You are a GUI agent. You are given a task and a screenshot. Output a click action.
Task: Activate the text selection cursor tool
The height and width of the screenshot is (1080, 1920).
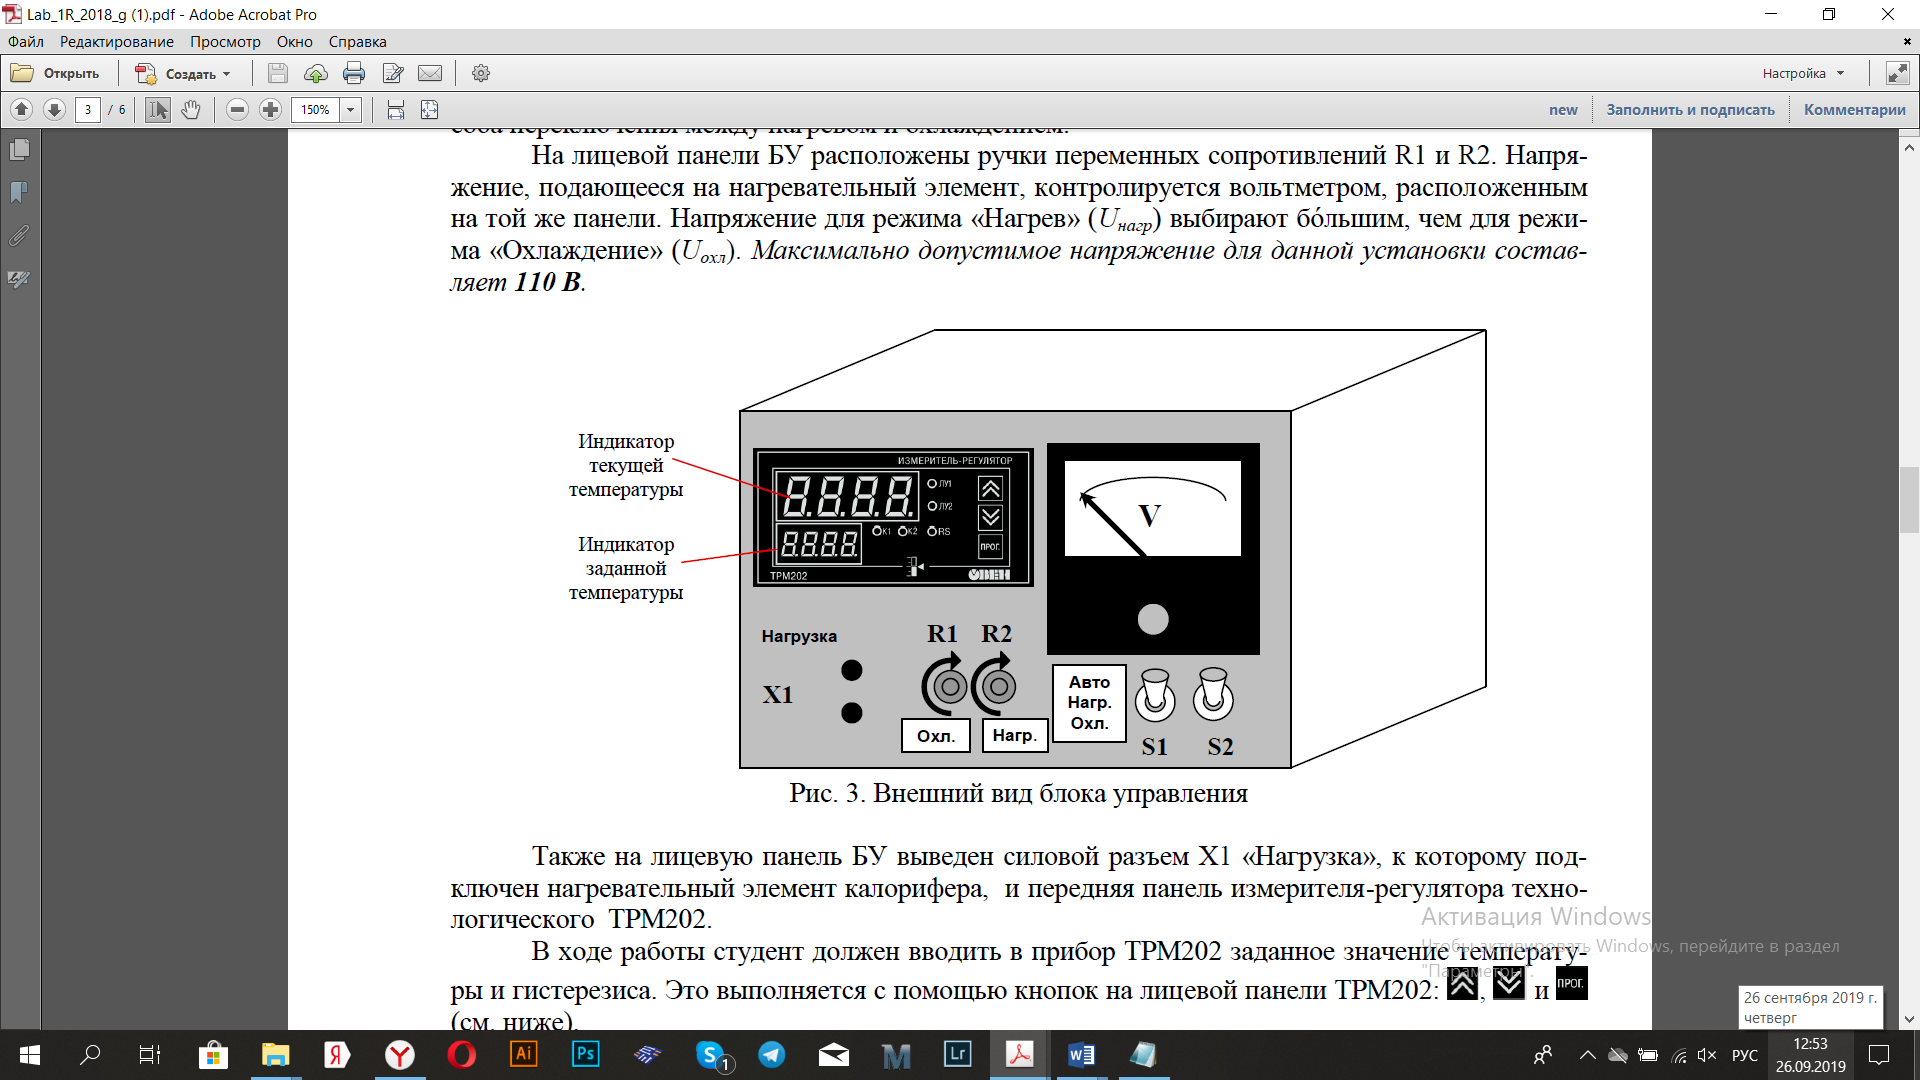[158, 110]
